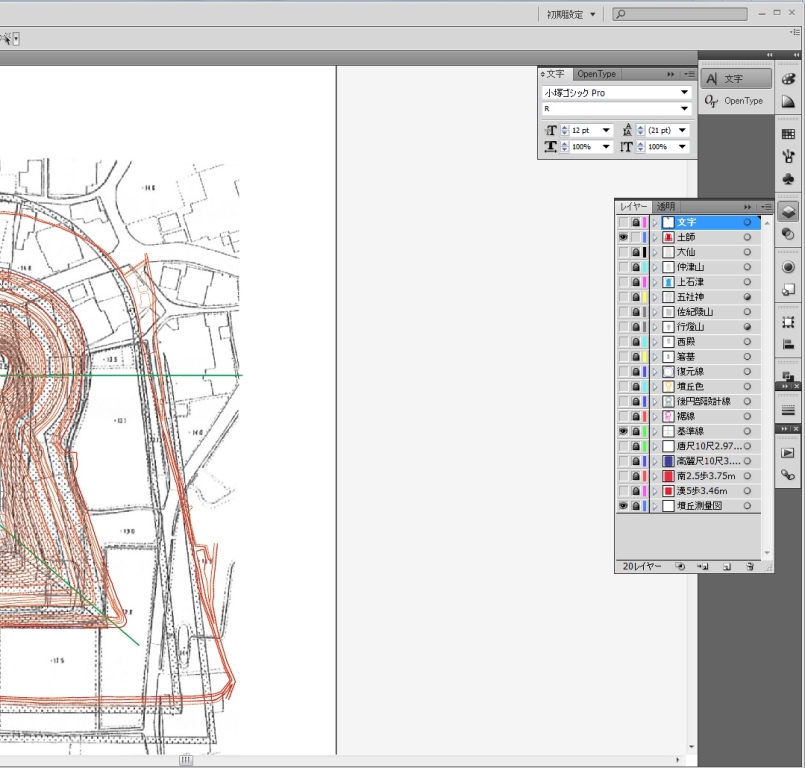Open the Links panel chain icon
Viewport: 805px width, 768px height.
(788, 475)
